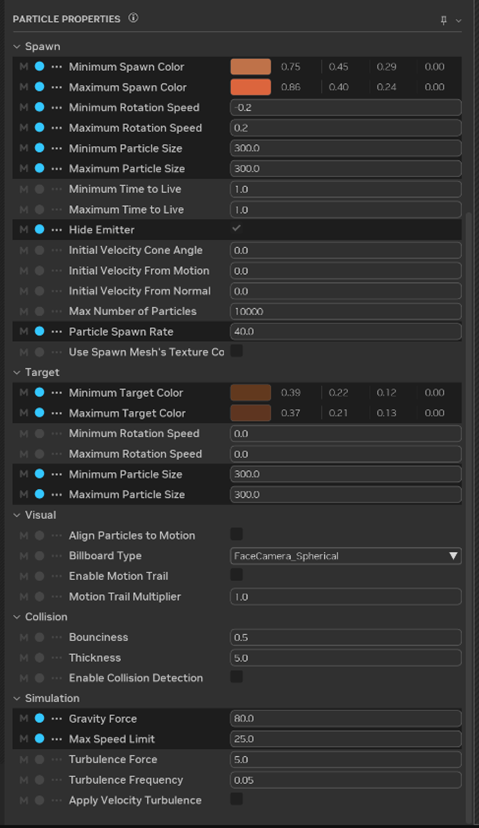
Task: Click Minimum Spawn Color red value 0.75
Action: tap(291, 67)
